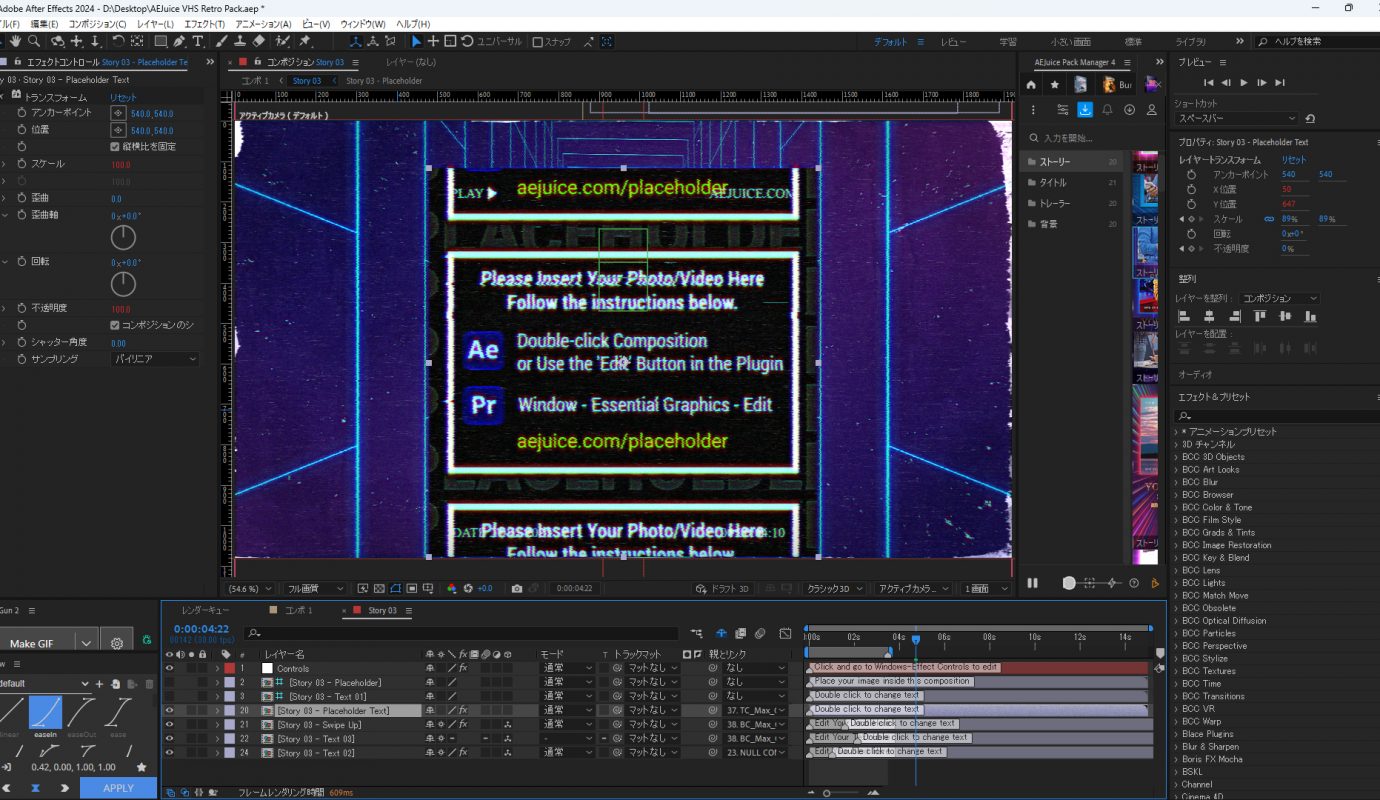Open the sampling dropdown in Effect Controls

point(155,359)
